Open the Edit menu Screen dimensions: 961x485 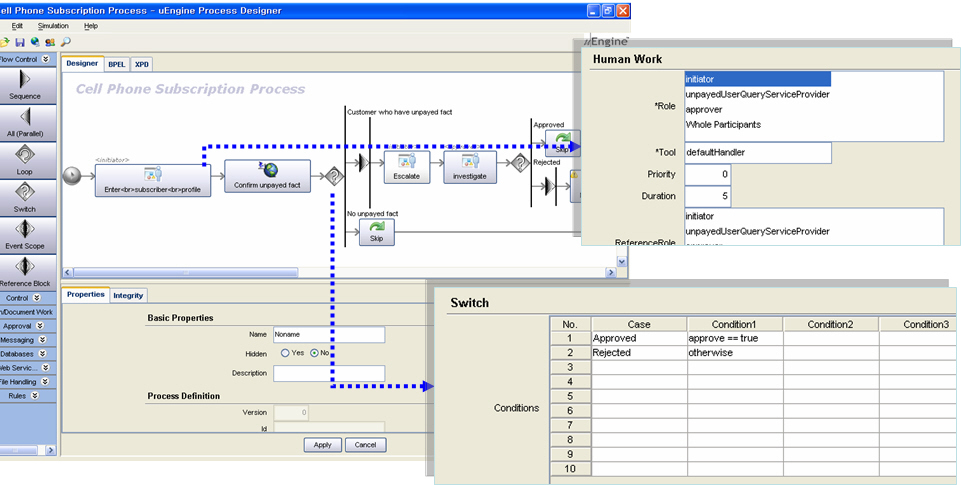tap(17, 26)
